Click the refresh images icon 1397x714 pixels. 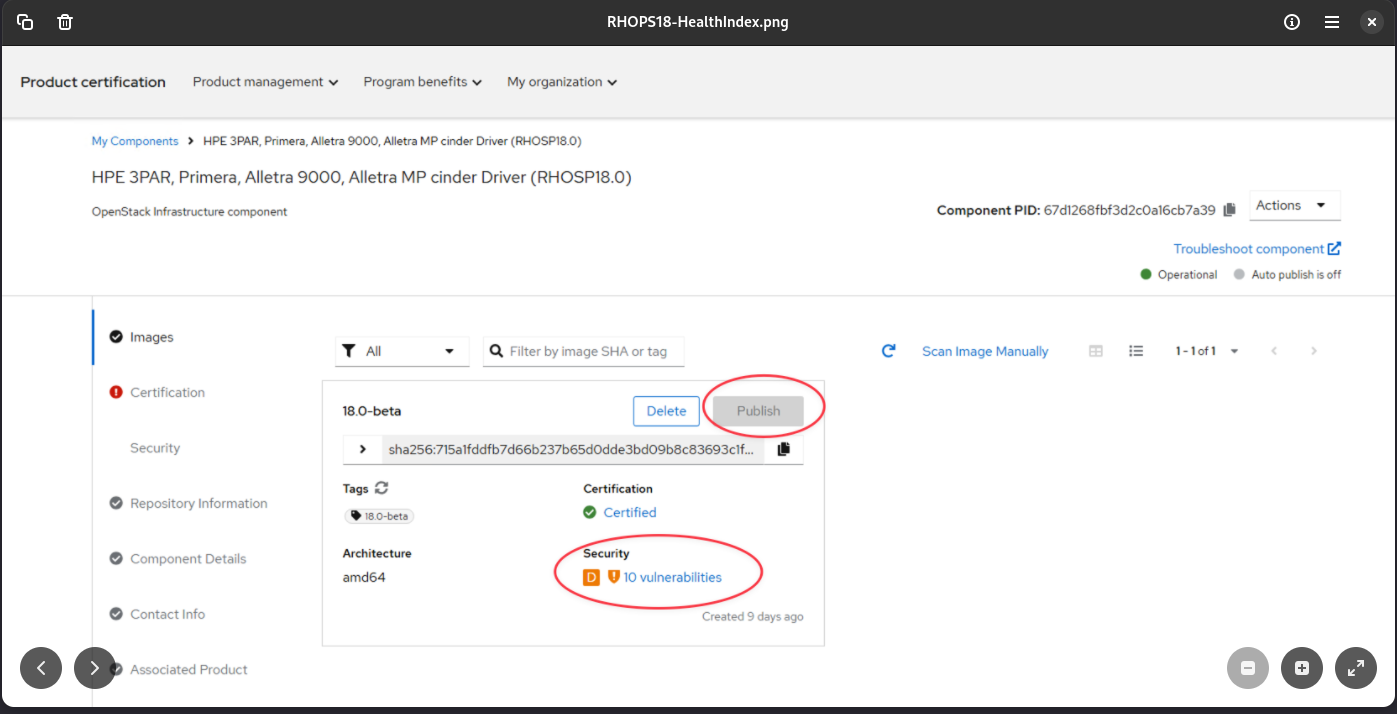click(x=888, y=351)
